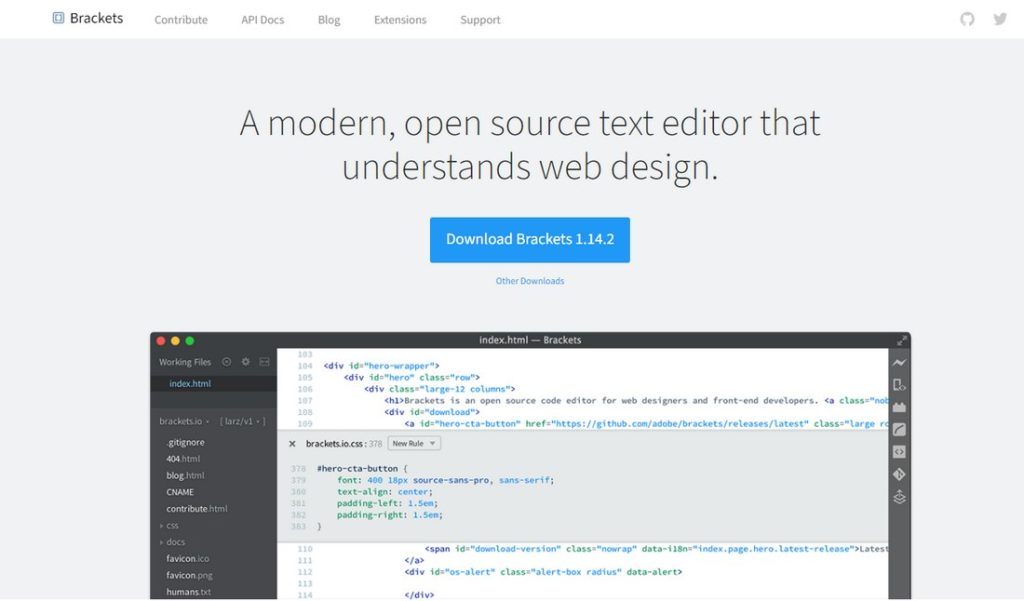Click the Twitter icon in the header
Viewport: 1024px width, 601px height.
tap(1000, 19)
